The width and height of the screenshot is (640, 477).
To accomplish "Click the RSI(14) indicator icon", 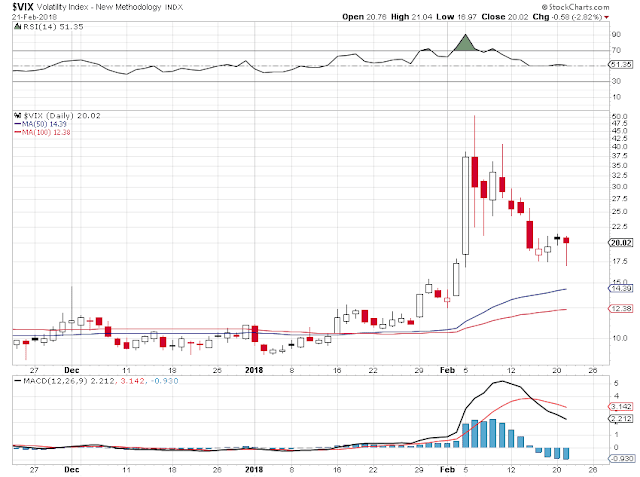I will click(x=17, y=27).
